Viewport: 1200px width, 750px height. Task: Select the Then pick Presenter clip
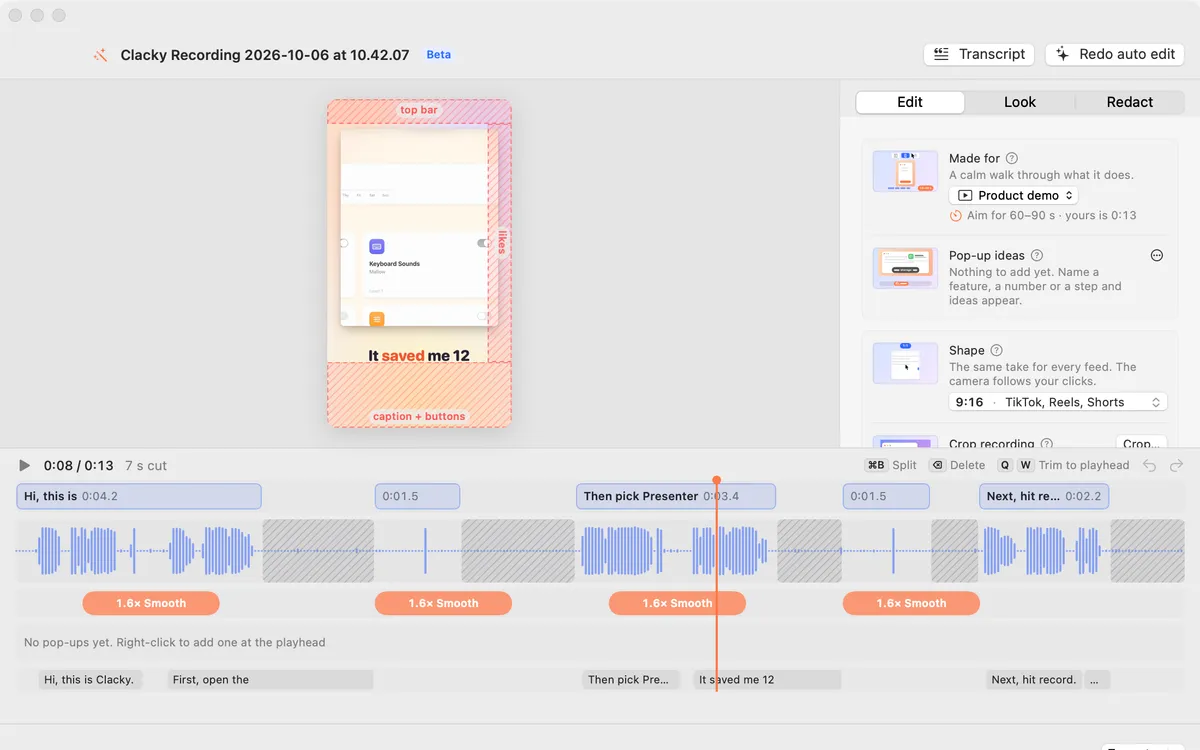676,496
